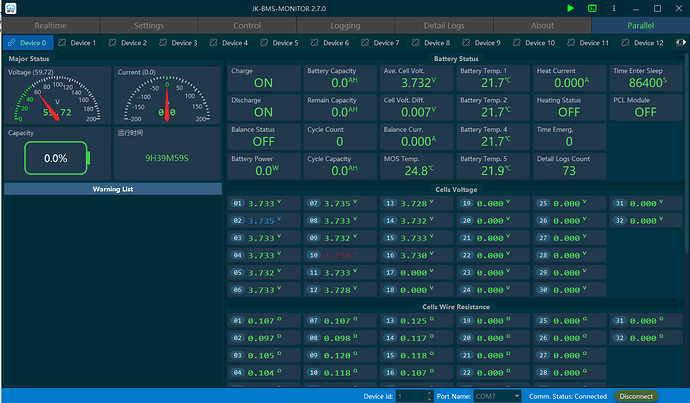Click the unlinked icon beside Device 3
Image resolution: width=690 pixels, height=403 pixels.
pos(163,43)
